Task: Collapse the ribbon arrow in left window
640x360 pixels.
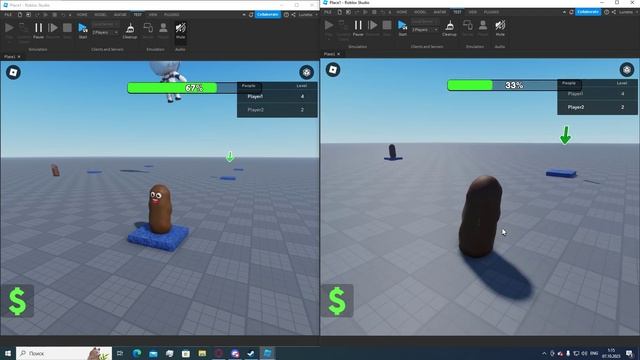Action: pos(244,15)
